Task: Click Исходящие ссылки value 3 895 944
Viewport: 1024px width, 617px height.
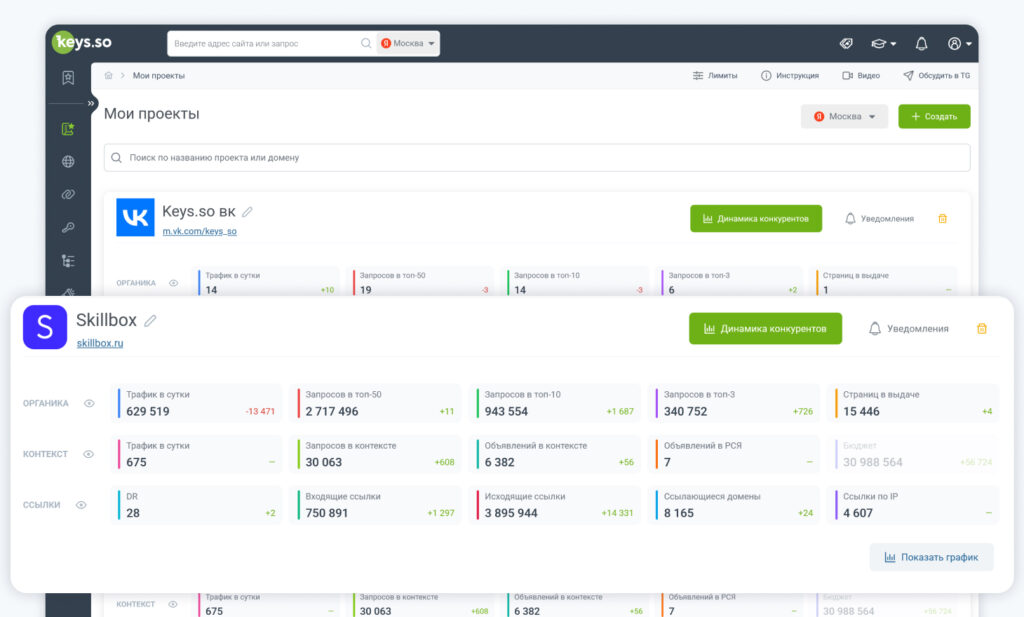Action: tap(511, 513)
